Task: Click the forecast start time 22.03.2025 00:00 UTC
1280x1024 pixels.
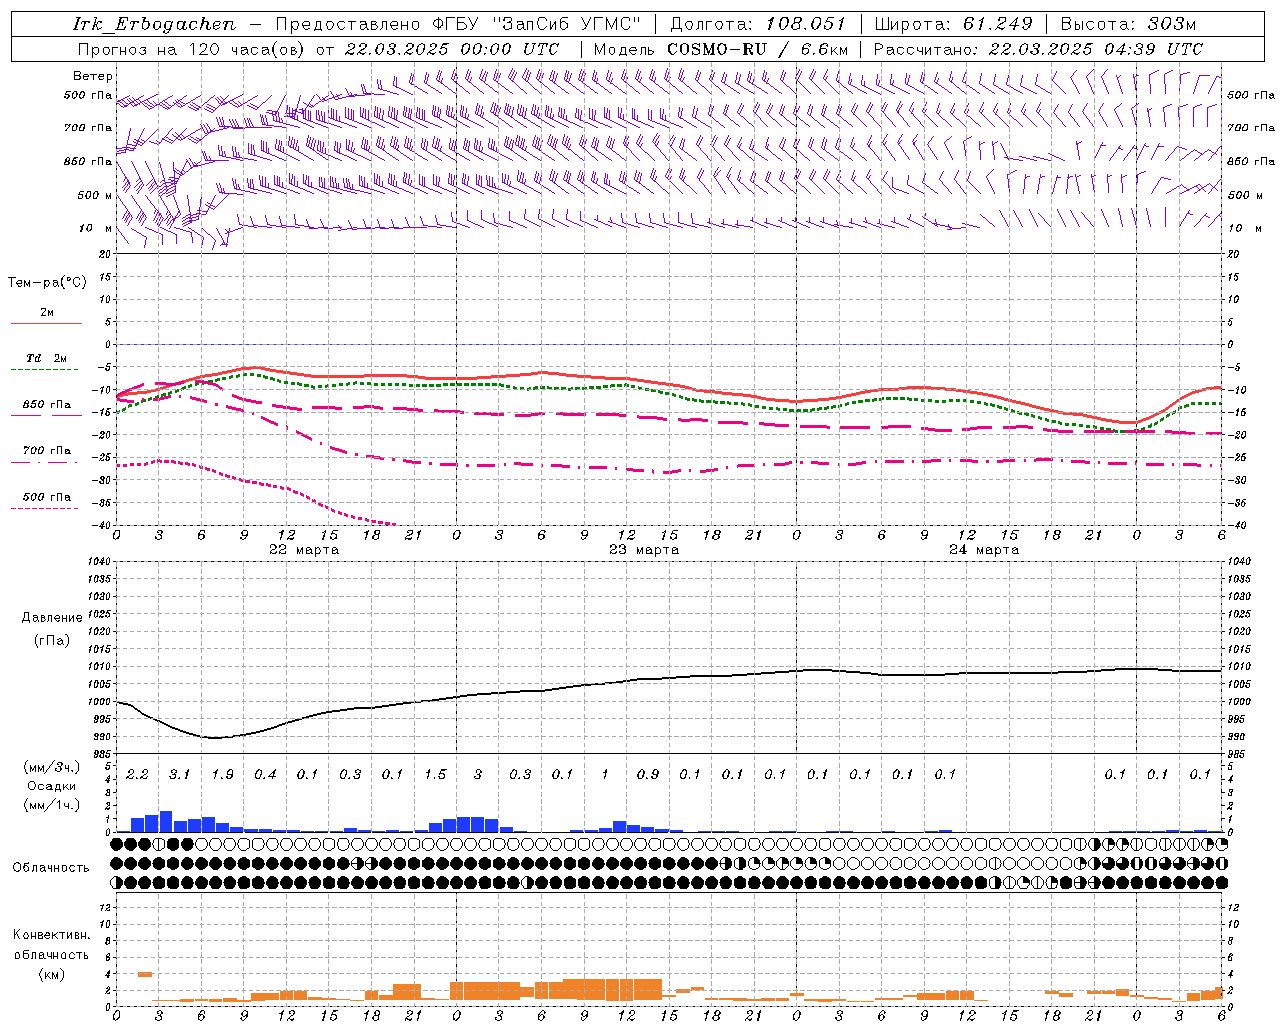Action: [451, 49]
